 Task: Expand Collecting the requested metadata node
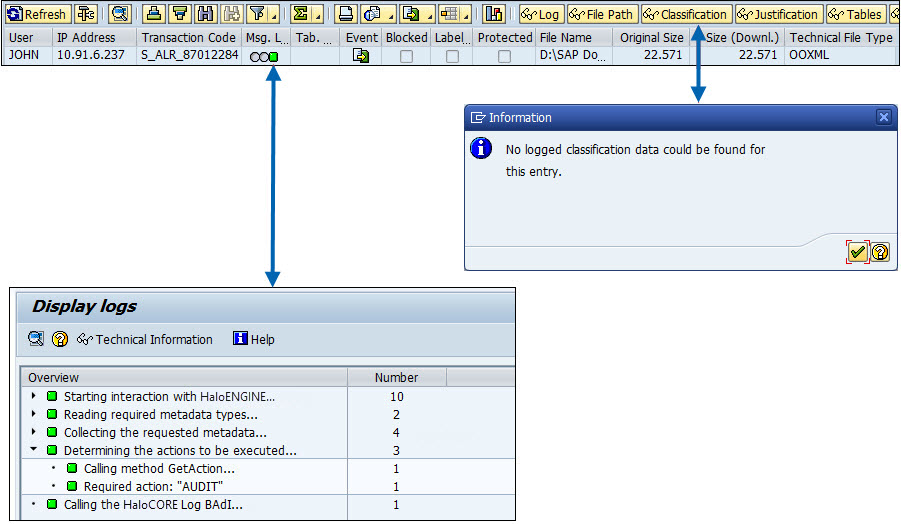[33, 431]
